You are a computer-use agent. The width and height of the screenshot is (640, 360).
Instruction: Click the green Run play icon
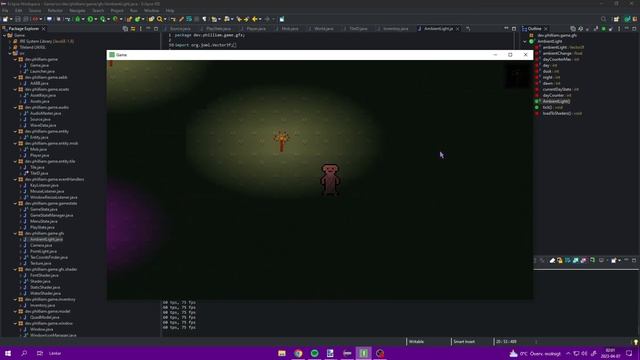click(x=90, y=19)
